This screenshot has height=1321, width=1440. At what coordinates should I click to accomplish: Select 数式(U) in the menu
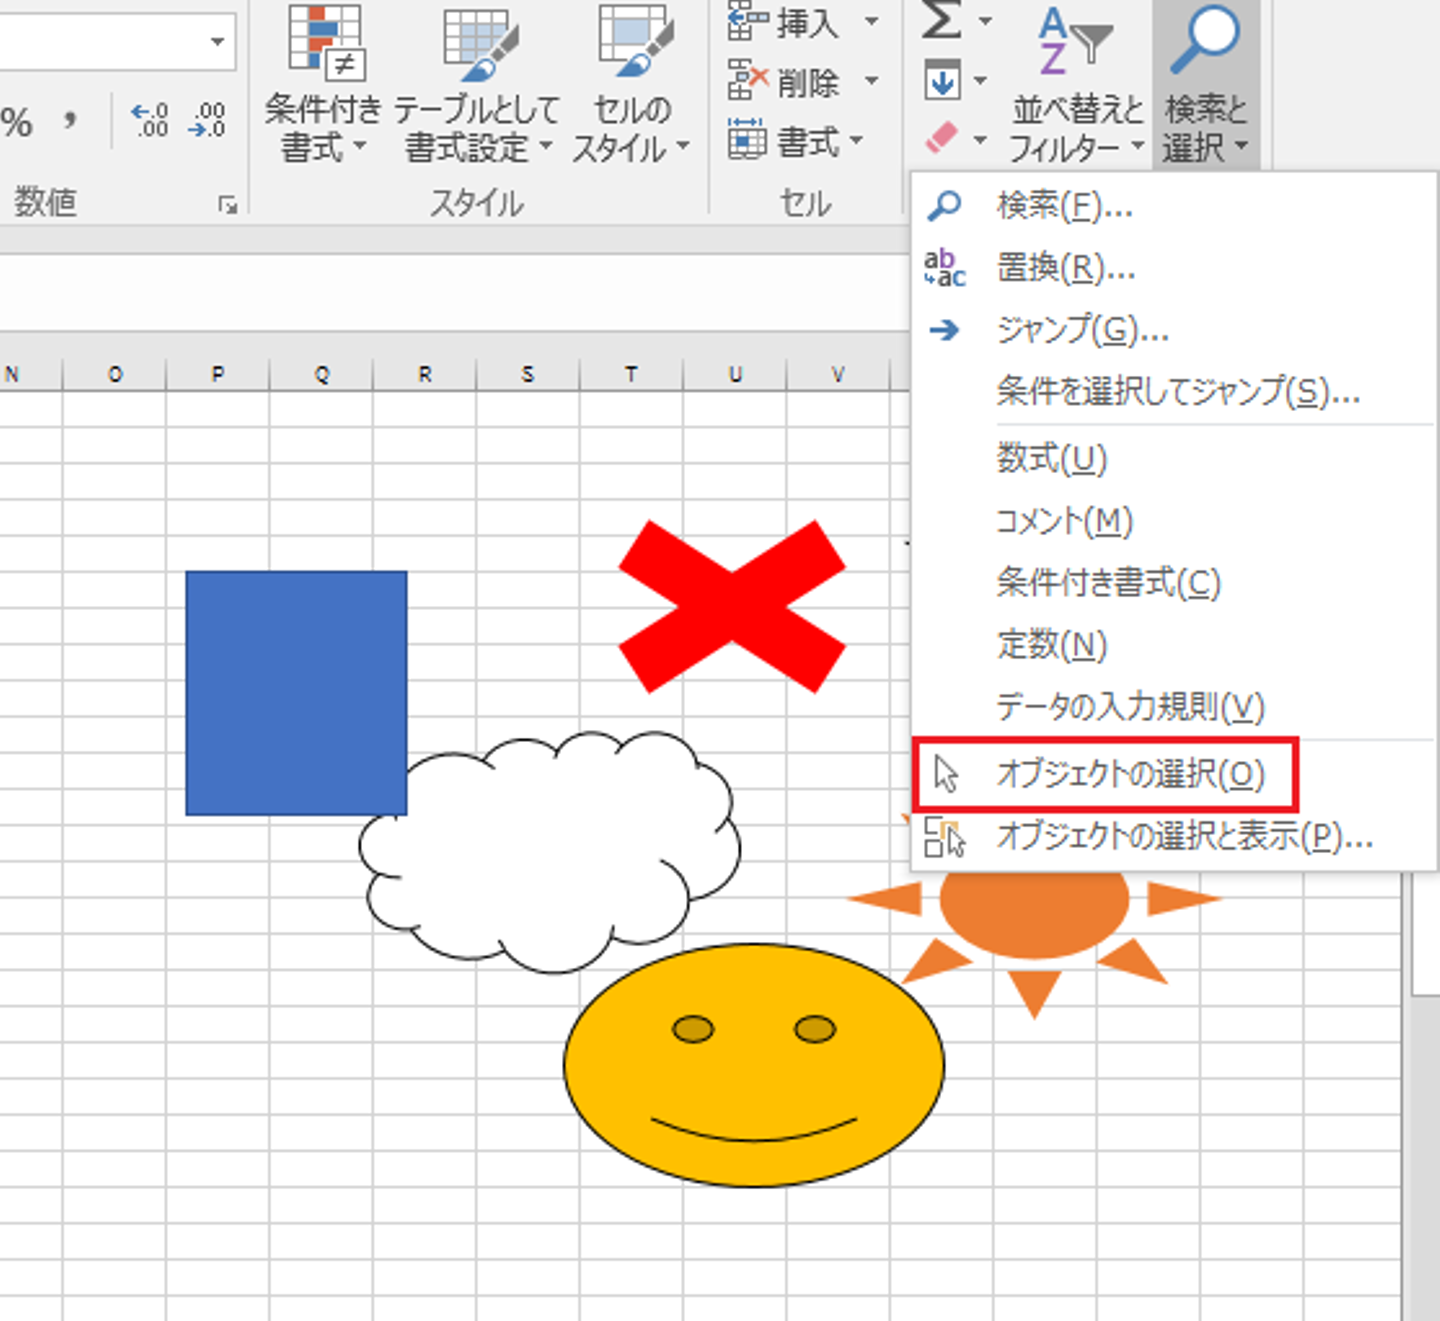(1175, 458)
